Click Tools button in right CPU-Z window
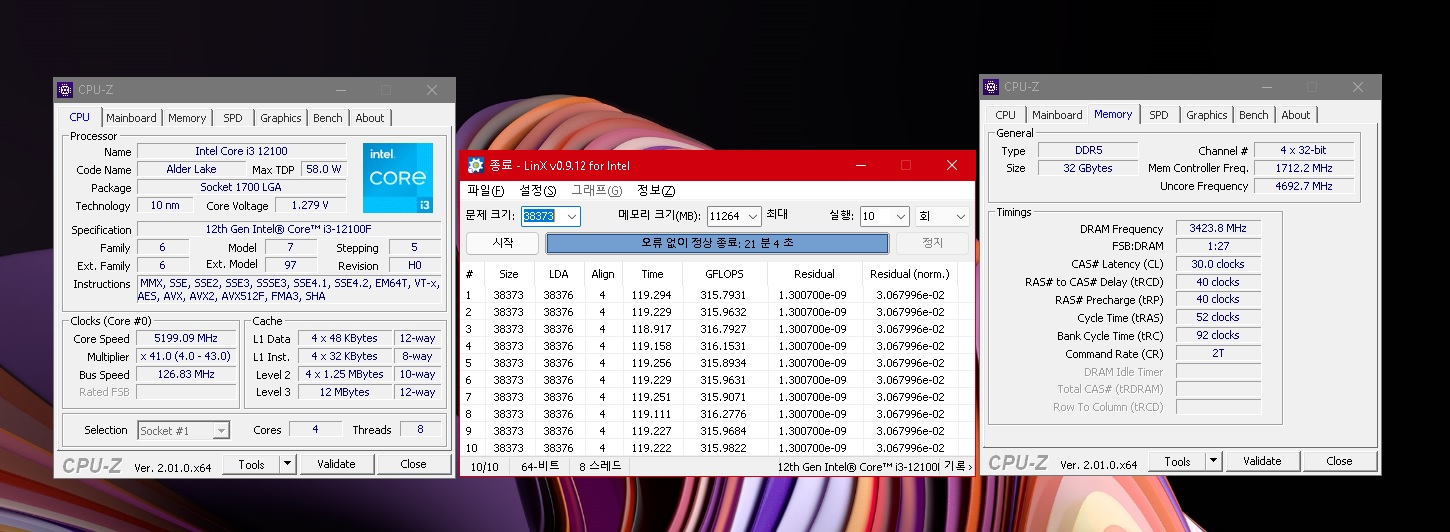Screen dimensions: 1450x532 pos(1177,461)
